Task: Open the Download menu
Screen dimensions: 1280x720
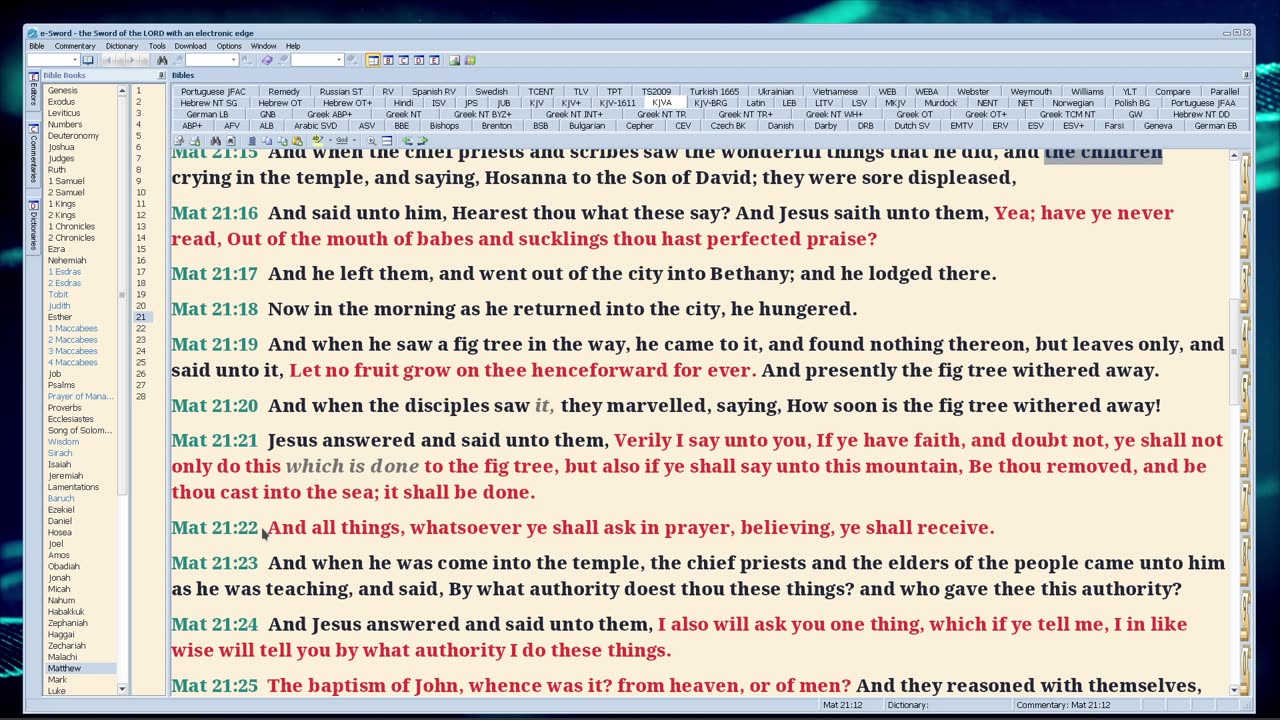Action: click(190, 46)
